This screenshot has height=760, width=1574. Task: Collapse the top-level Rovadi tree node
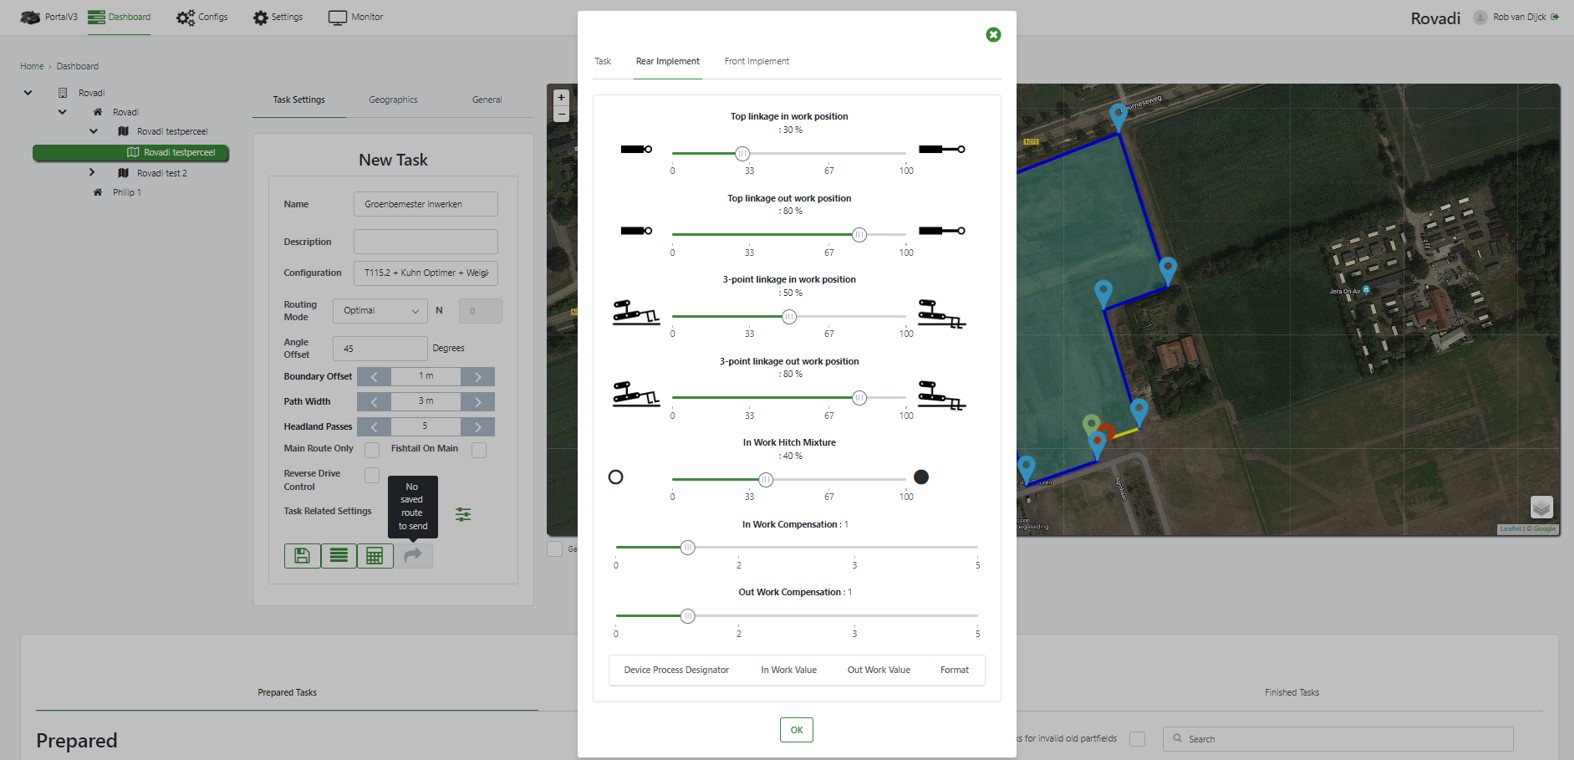[28, 93]
